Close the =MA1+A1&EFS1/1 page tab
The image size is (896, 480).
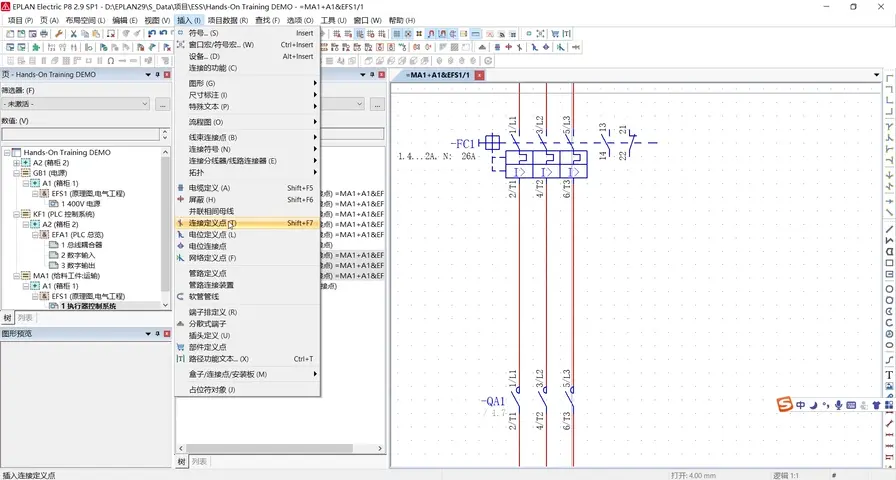479,75
